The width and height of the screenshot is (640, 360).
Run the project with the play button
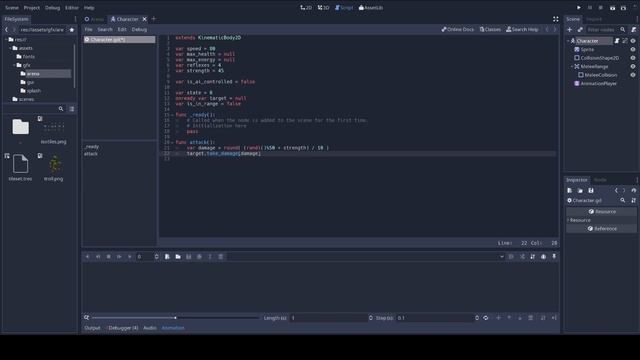coord(579,8)
